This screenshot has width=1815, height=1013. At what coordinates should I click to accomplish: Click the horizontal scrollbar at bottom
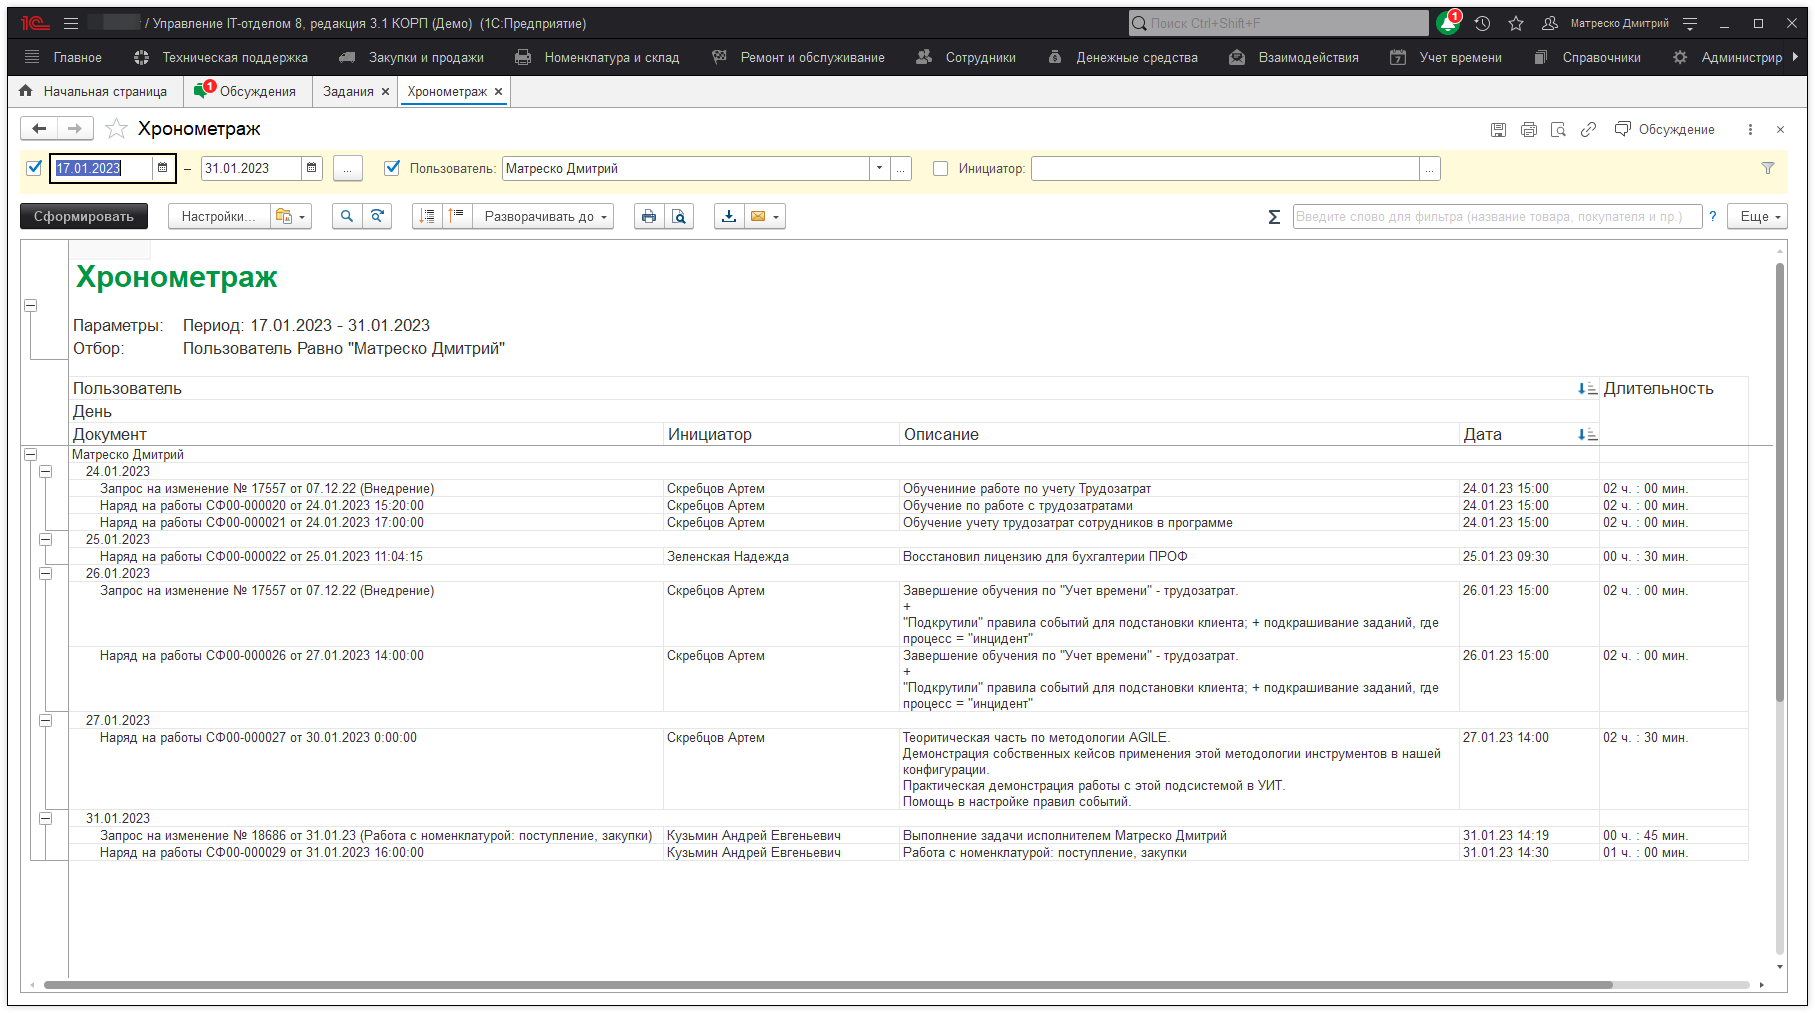(827, 985)
